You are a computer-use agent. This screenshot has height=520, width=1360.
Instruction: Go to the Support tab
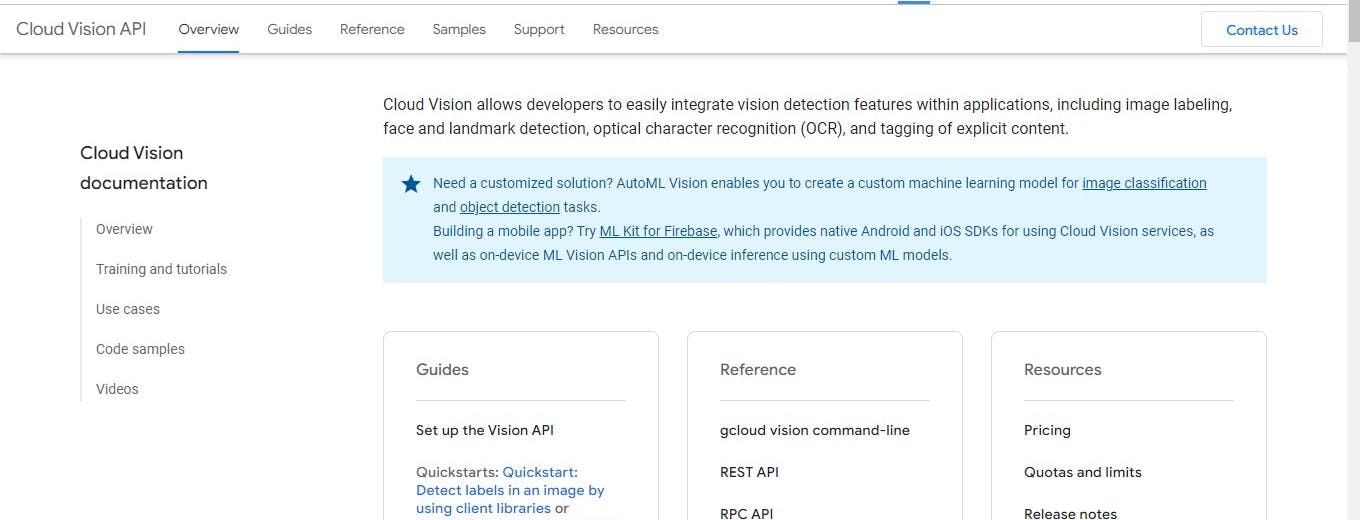(x=539, y=29)
